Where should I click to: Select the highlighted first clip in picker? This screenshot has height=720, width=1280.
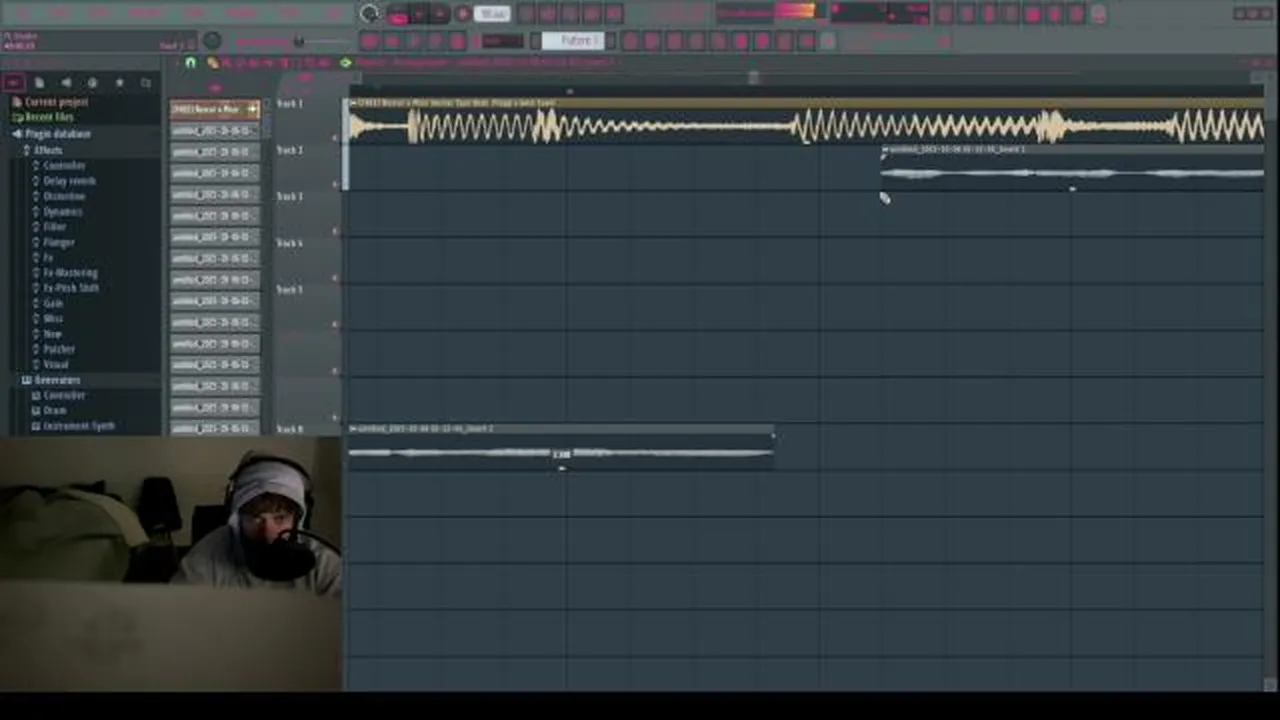point(215,109)
